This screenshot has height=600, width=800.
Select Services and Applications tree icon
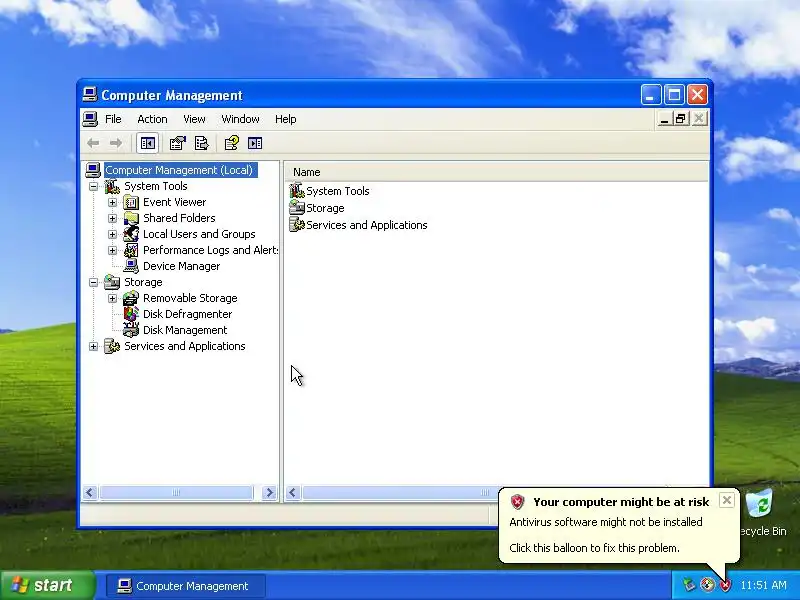[112, 346]
